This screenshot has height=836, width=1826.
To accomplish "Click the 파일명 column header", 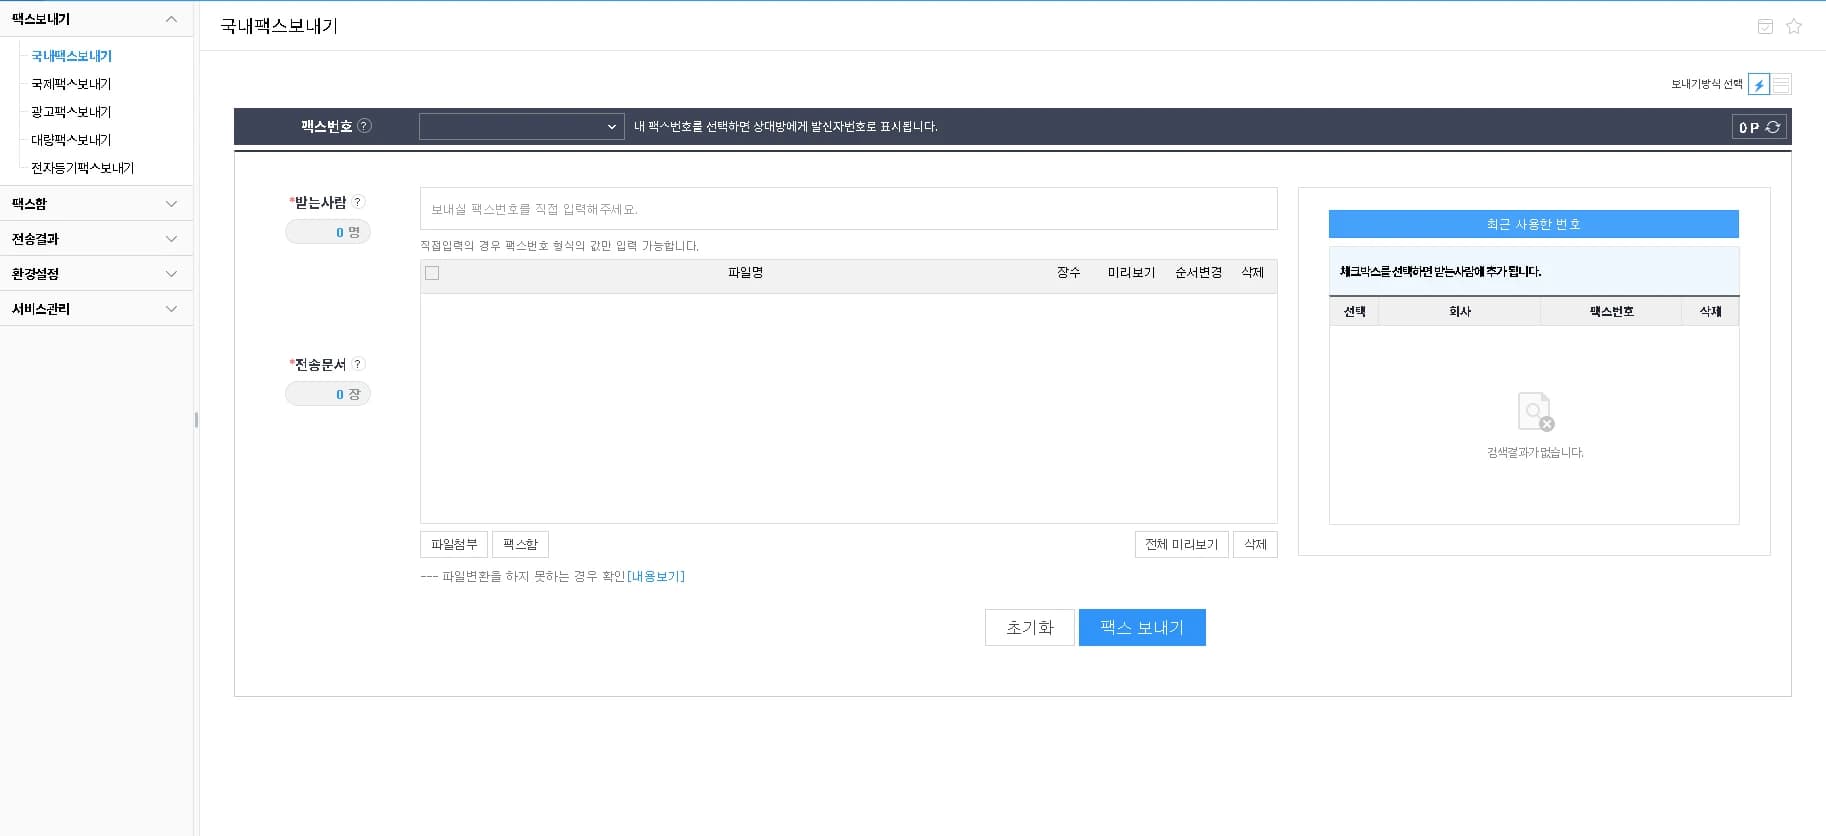I will click(x=746, y=272).
